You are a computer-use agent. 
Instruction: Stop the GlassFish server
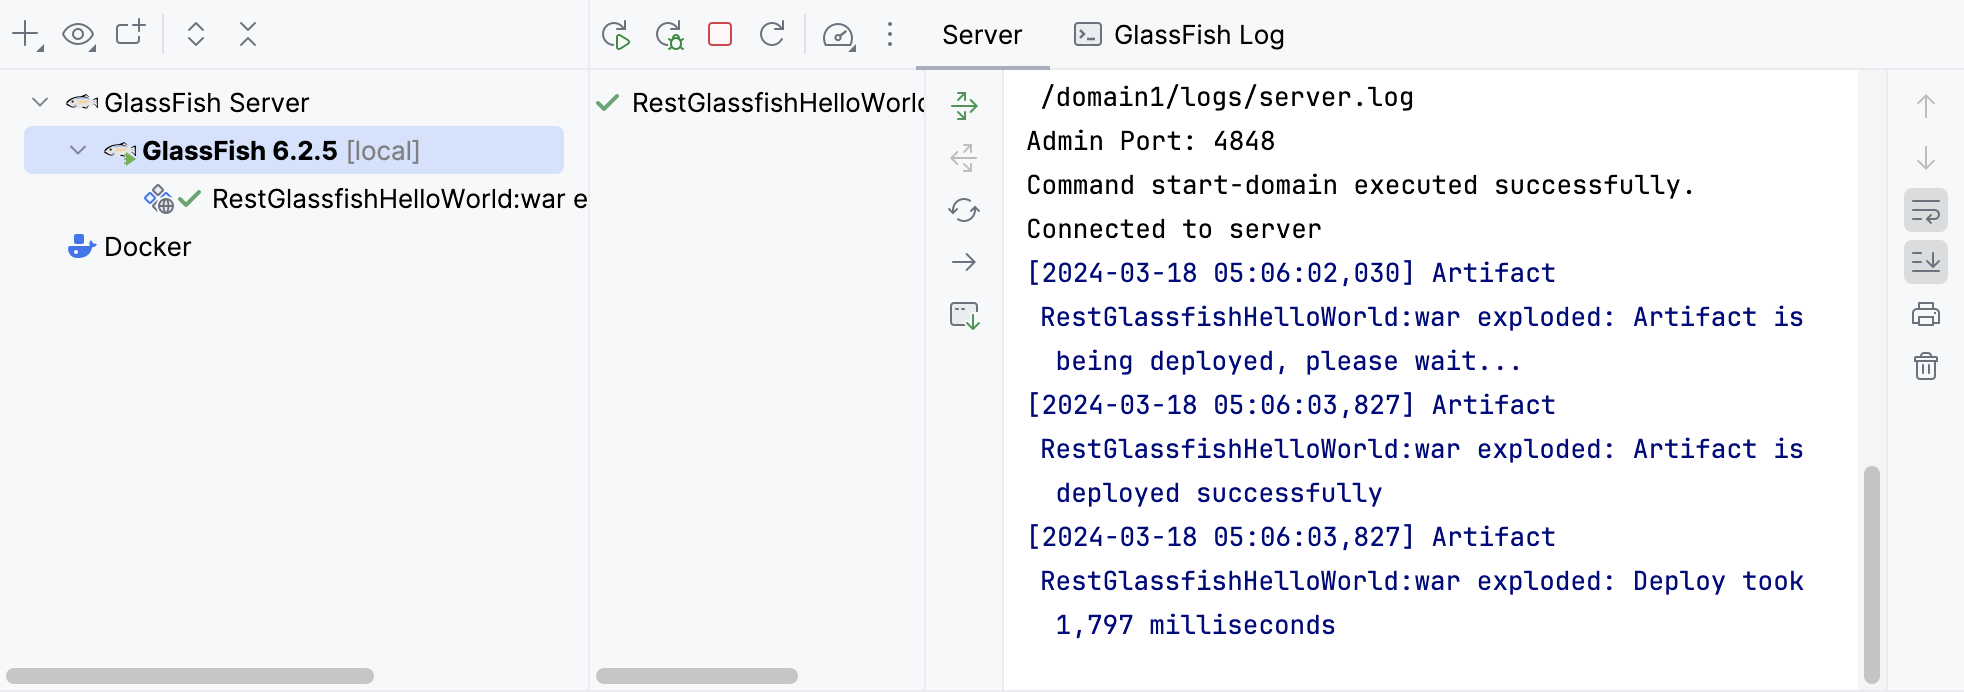pyautogui.click(x=720, y=35)
